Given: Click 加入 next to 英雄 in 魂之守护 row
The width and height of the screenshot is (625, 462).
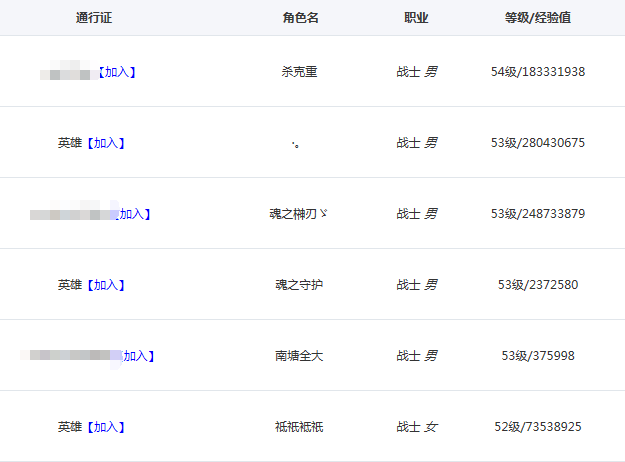Looking at the screenshot, I should coord(107,285).
